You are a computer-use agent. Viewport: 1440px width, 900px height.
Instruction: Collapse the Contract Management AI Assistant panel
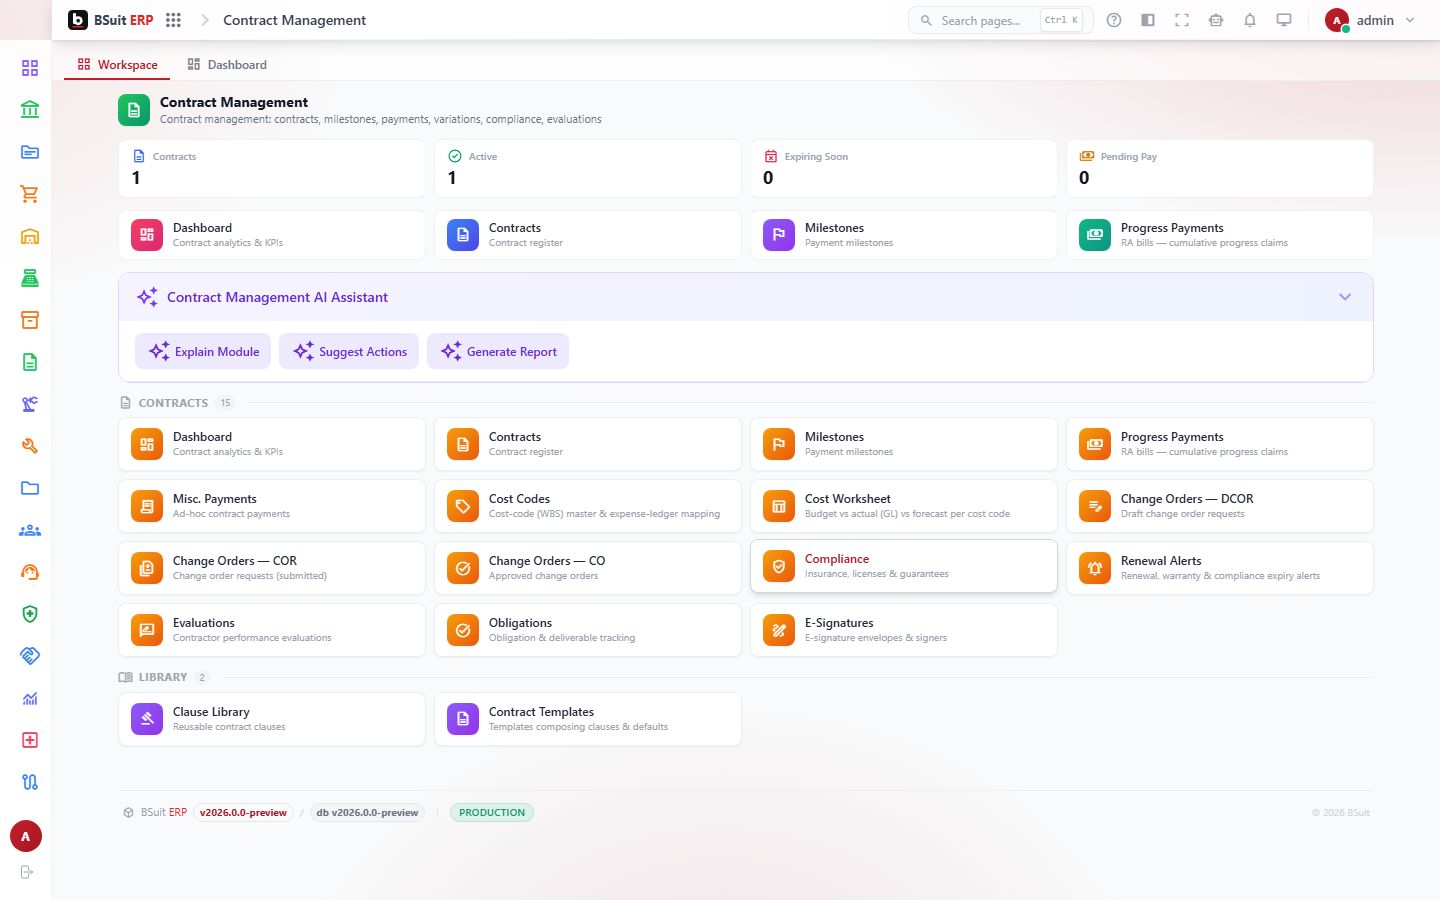(1345, 297)
